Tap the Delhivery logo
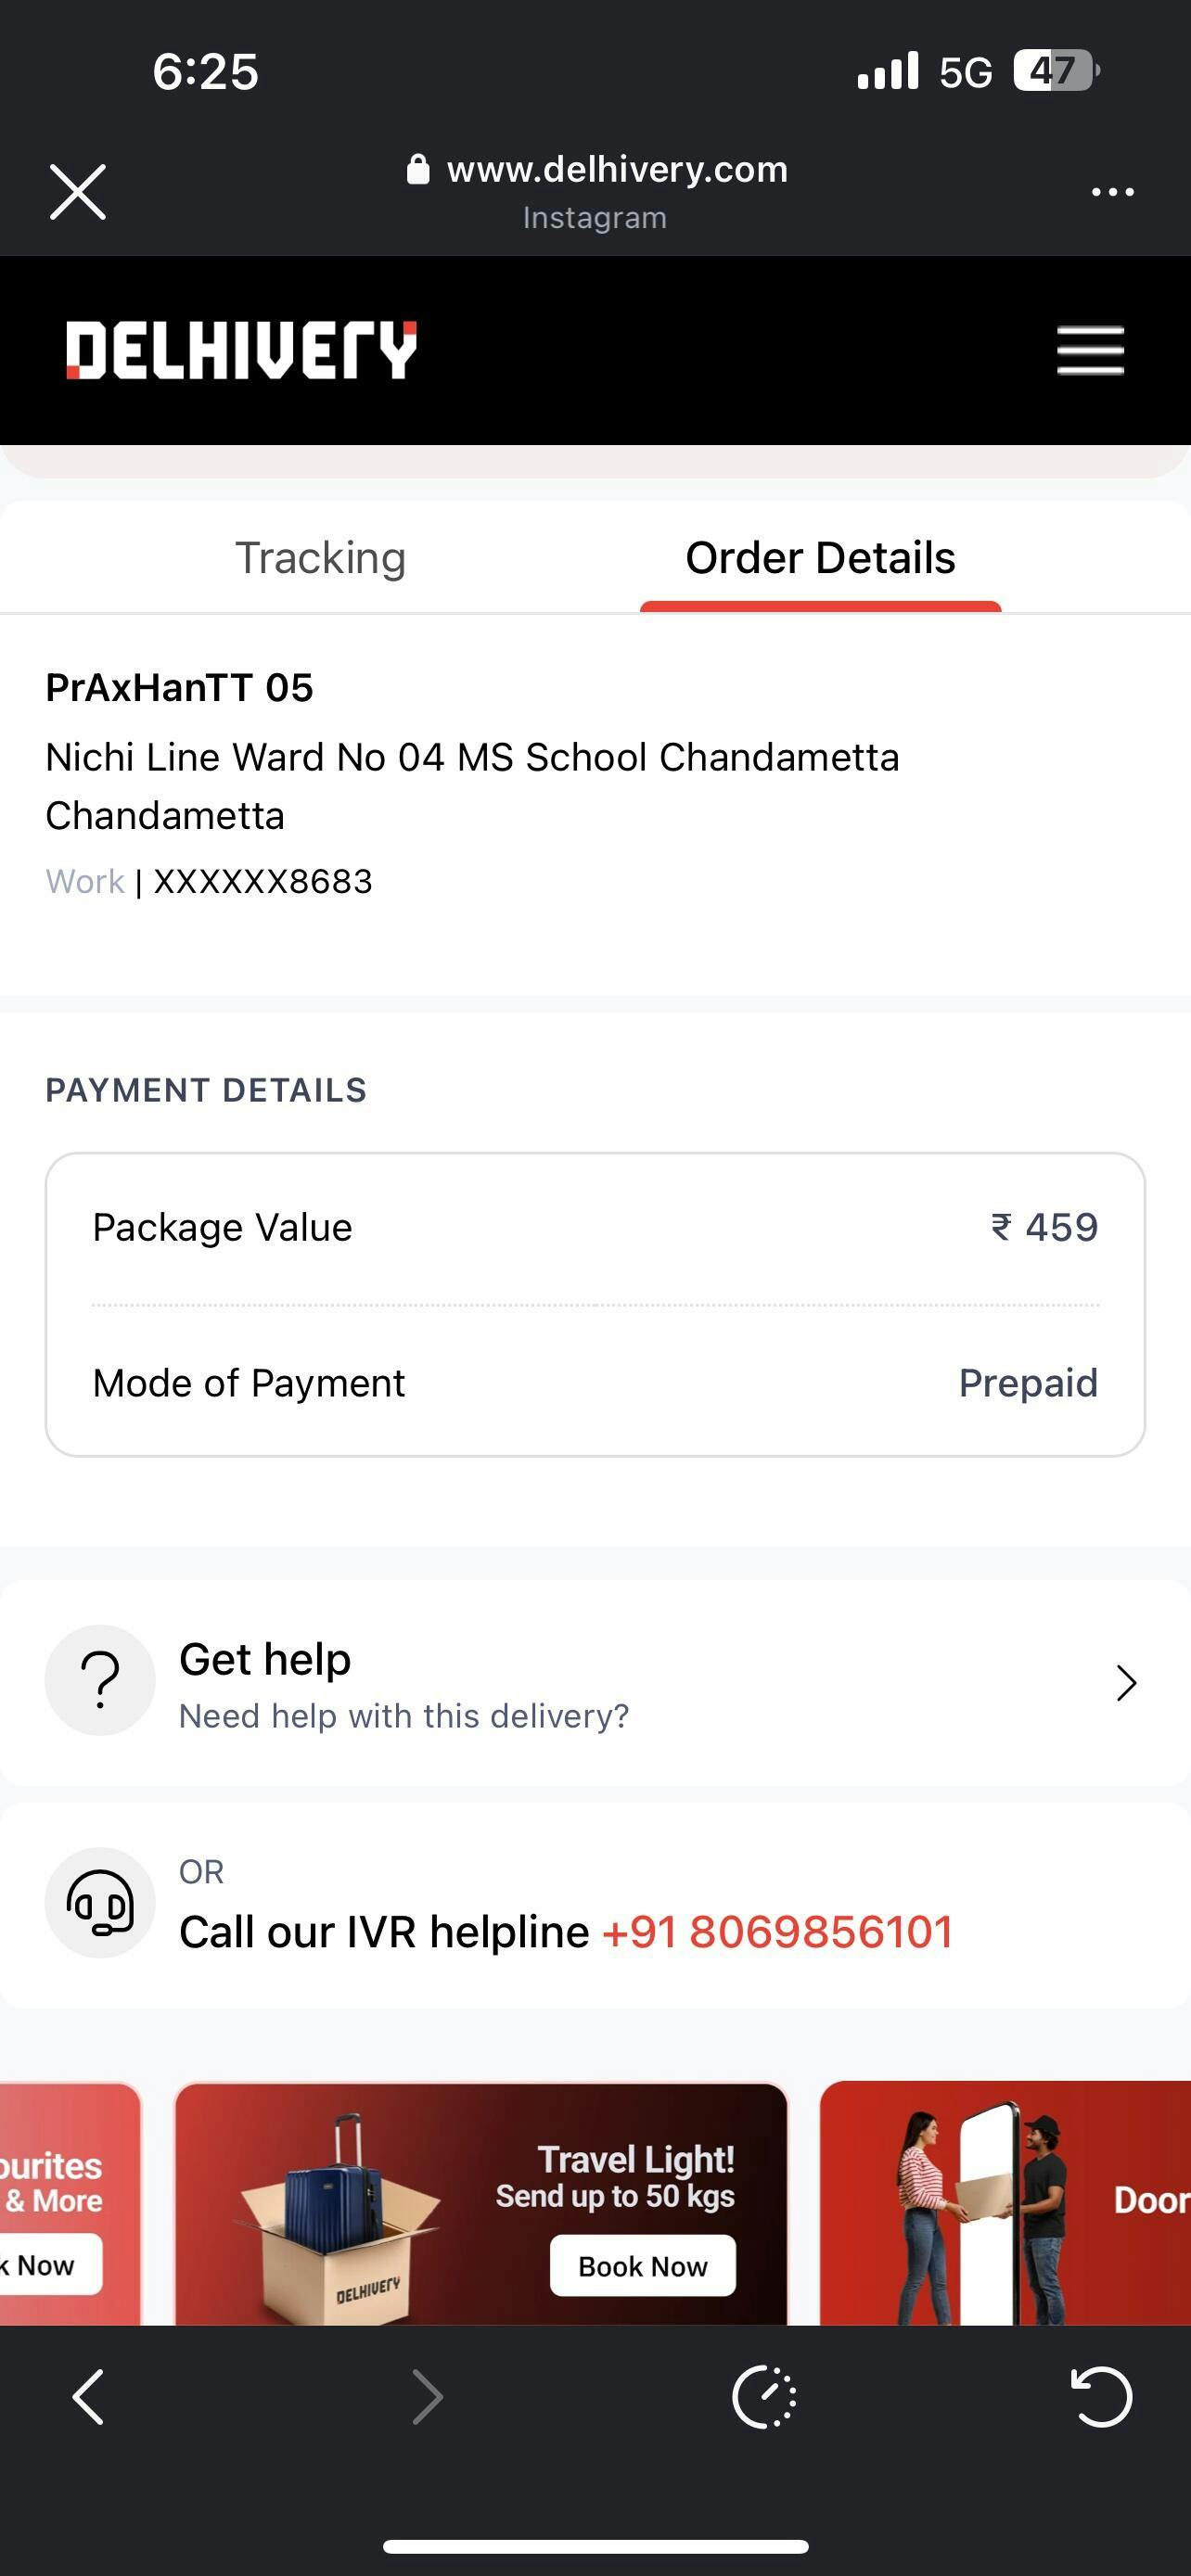This screenshot has width=1191, height=2576. coord(241,350)
